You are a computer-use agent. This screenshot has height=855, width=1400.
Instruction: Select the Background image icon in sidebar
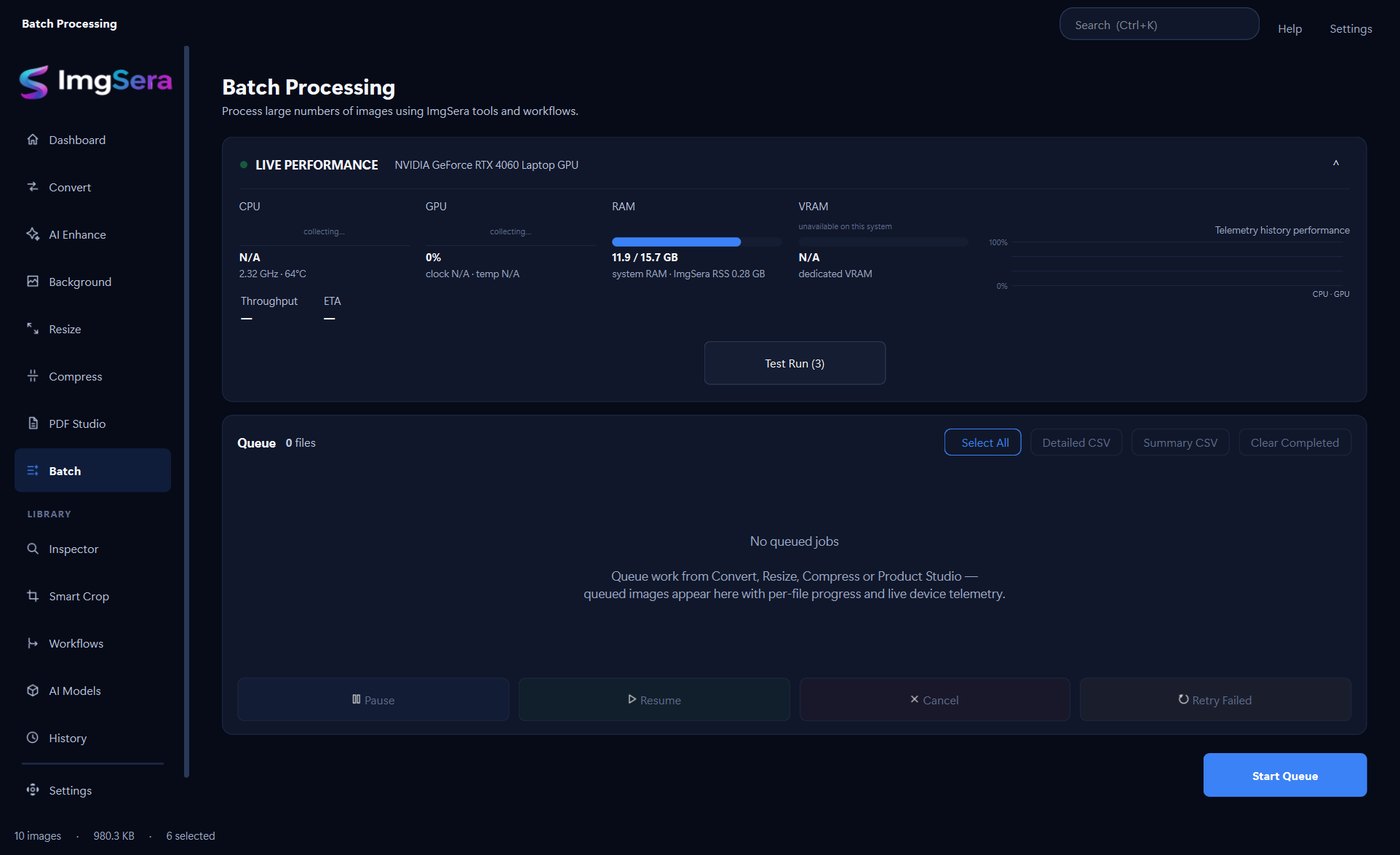tap(33, 282)
